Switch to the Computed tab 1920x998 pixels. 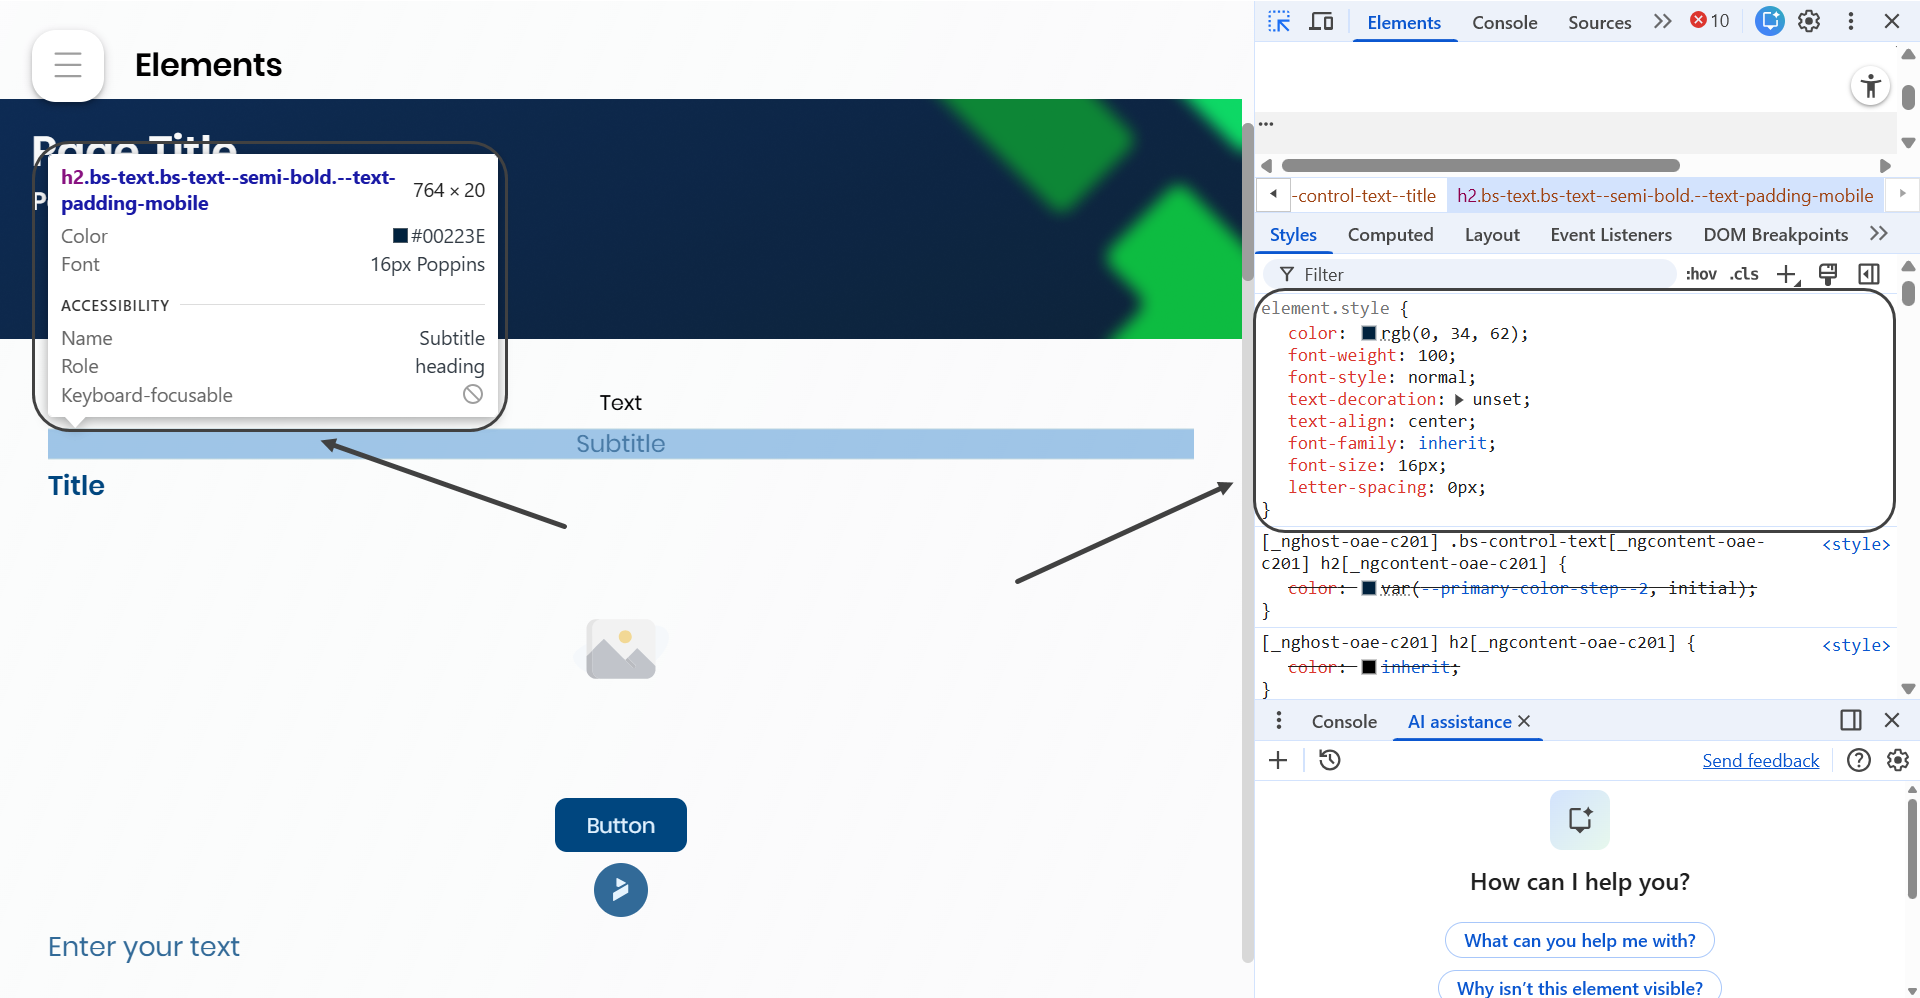click(x=1390, y=235)
